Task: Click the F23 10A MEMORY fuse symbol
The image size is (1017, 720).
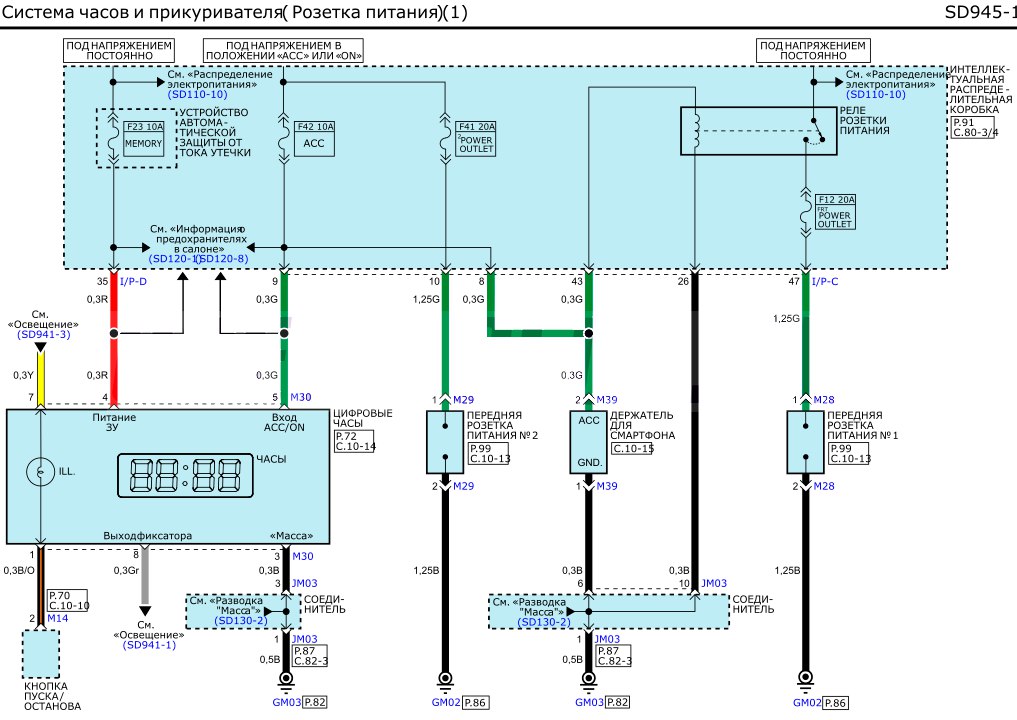Action: tap(141, 137)
